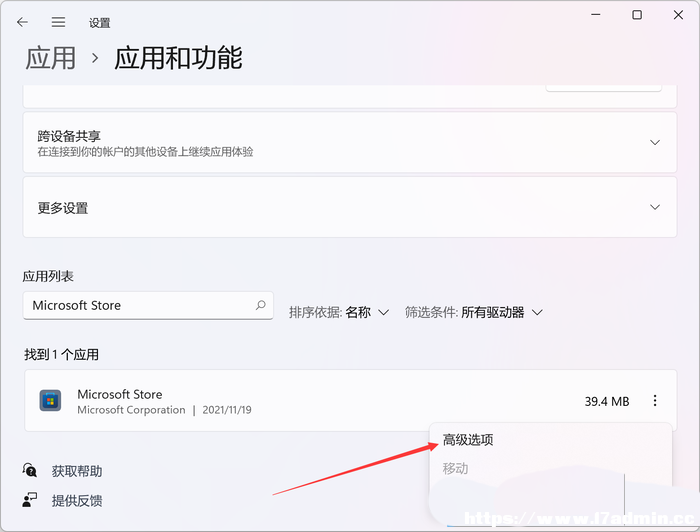The width and height of the screenshot is (700, 532).
Task: Go back with the back arrow
Action: click(x=22, y=22)
